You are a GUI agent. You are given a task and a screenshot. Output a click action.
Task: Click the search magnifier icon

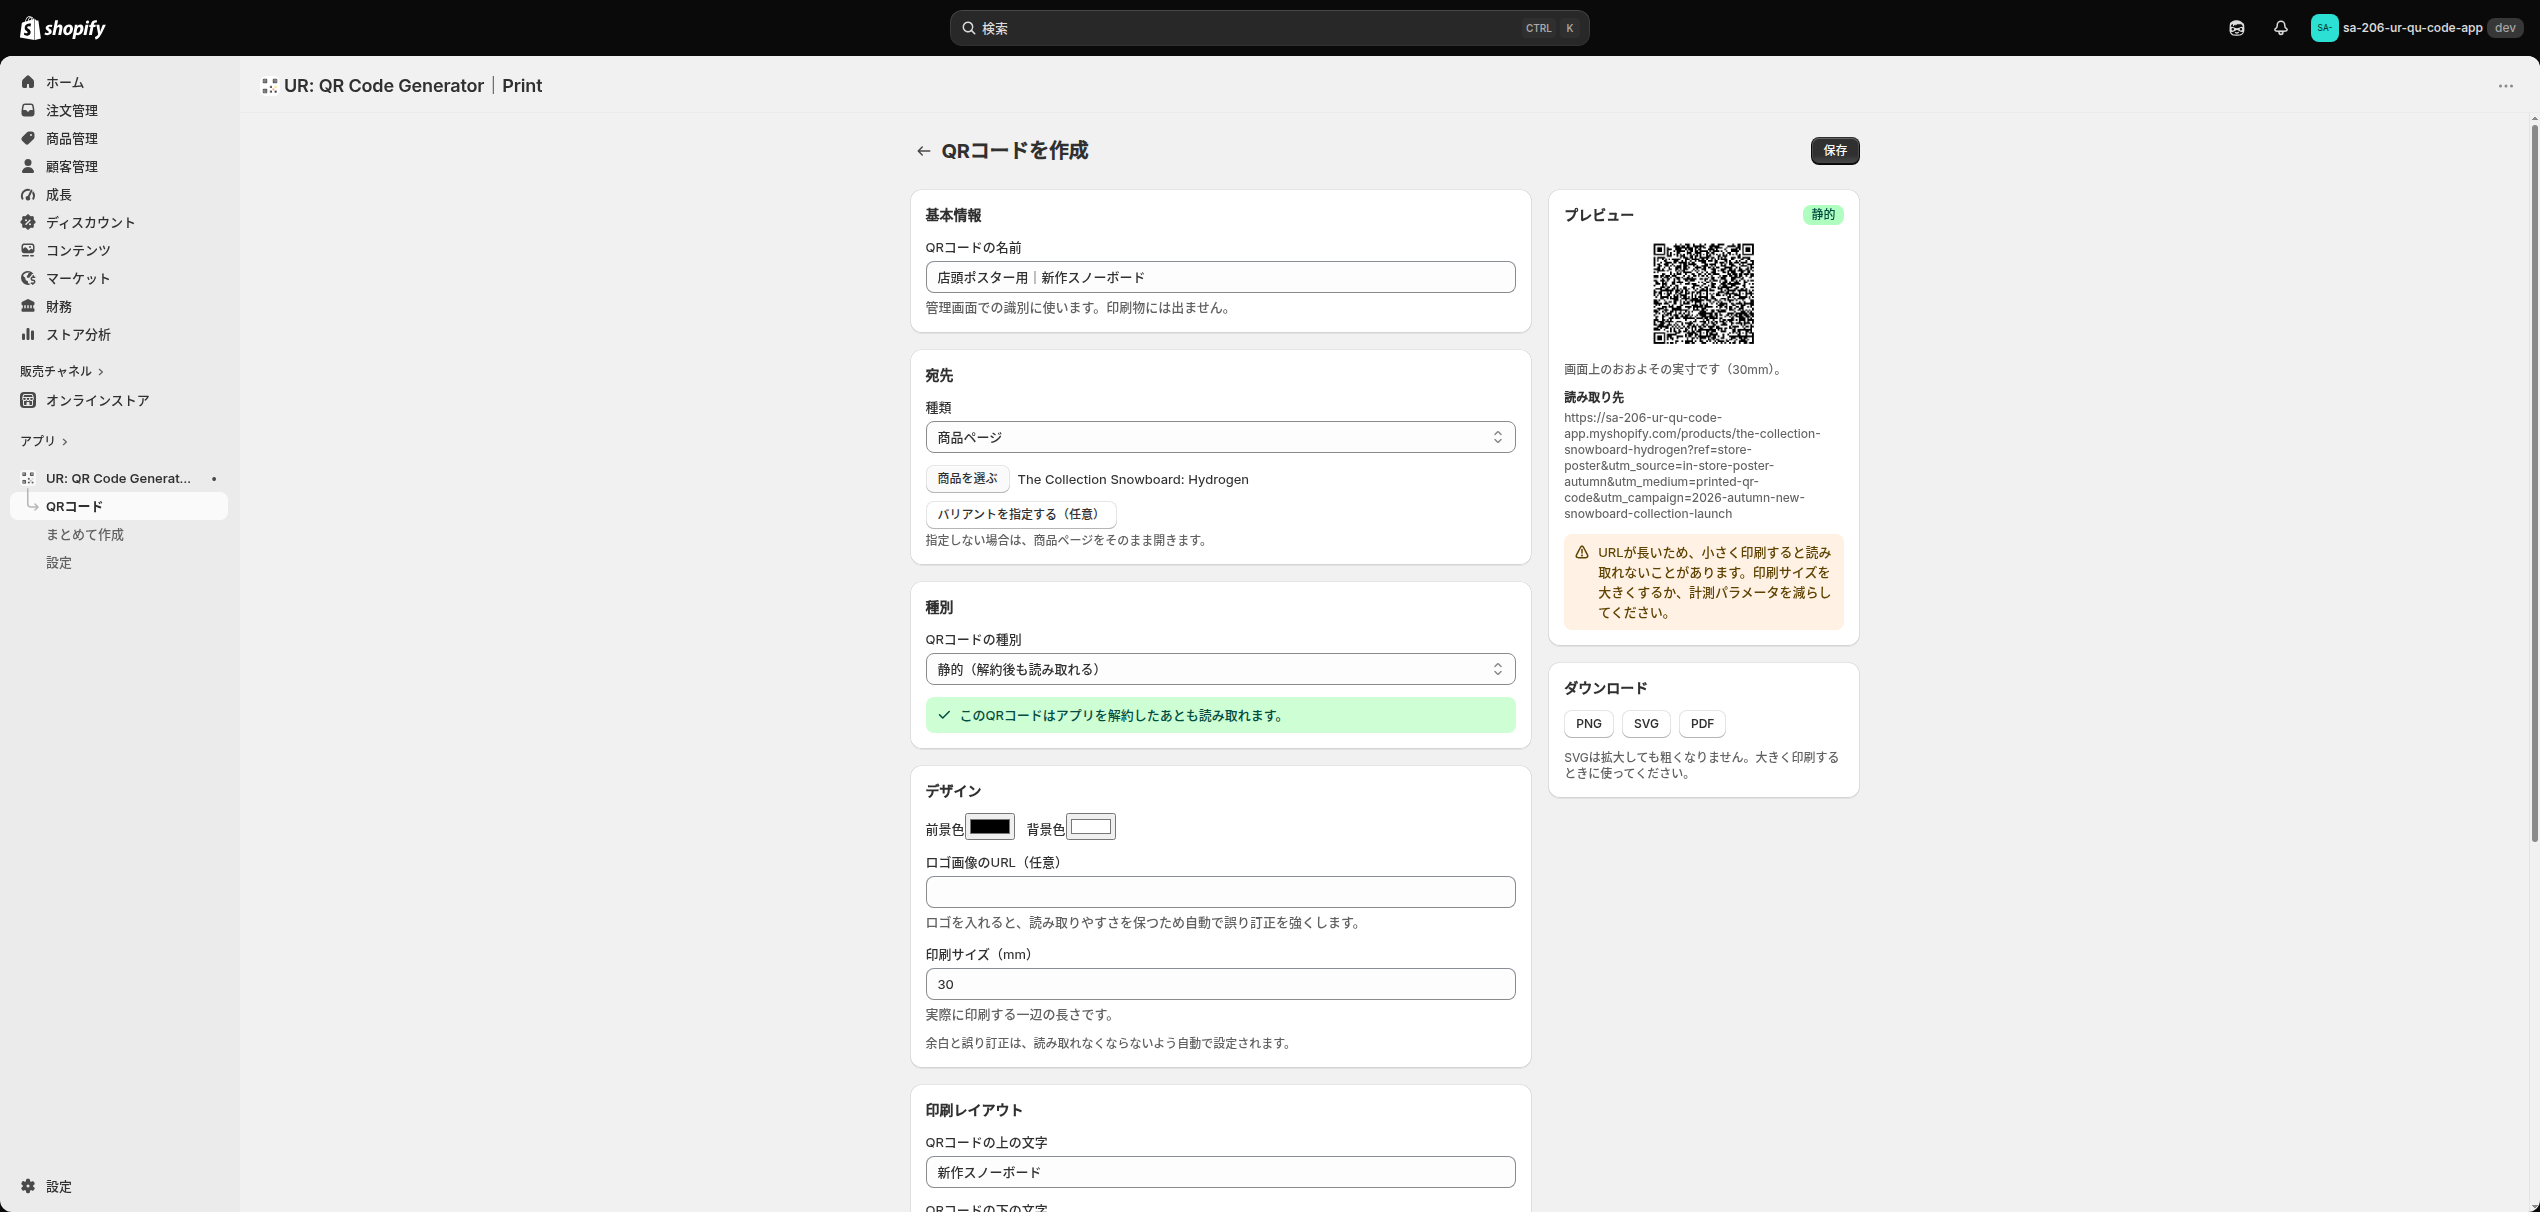pos(968,28)
